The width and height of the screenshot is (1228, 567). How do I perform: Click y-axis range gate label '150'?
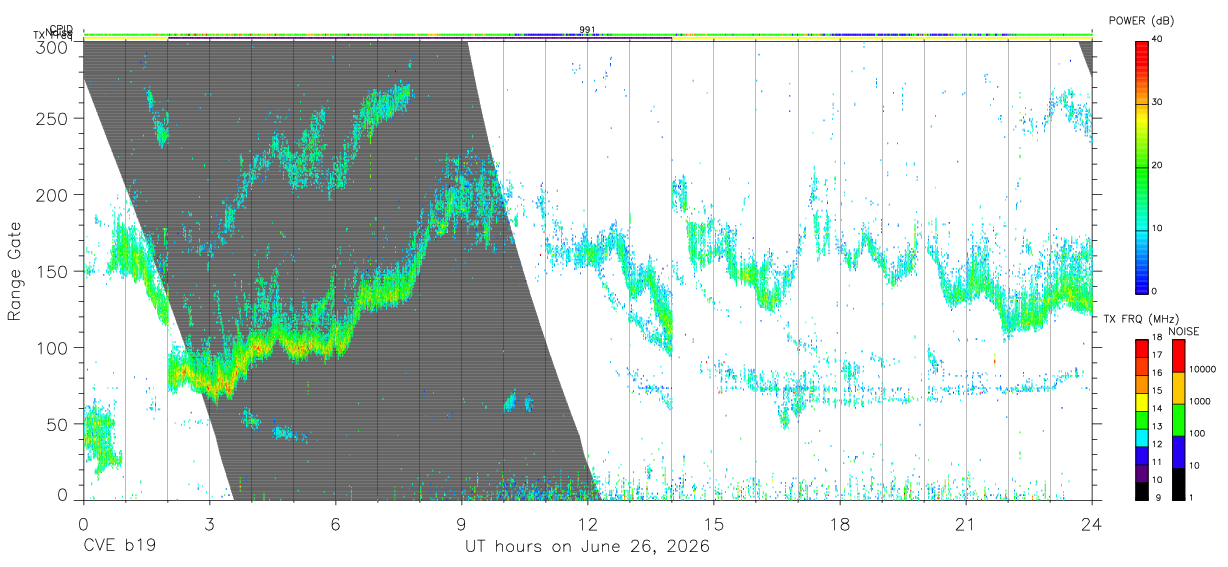(54, 271)
